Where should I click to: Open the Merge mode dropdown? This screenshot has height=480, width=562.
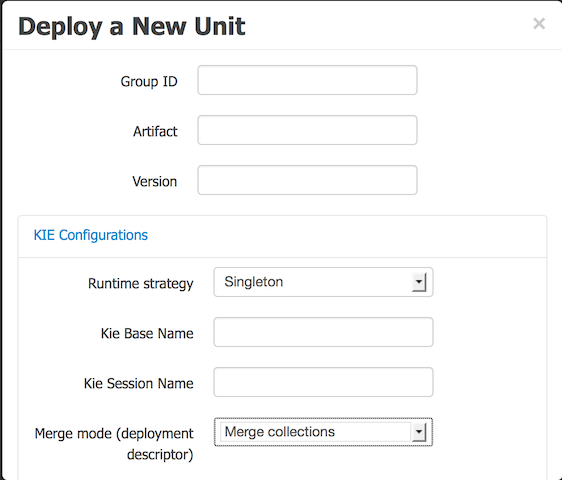pos(323,432)
